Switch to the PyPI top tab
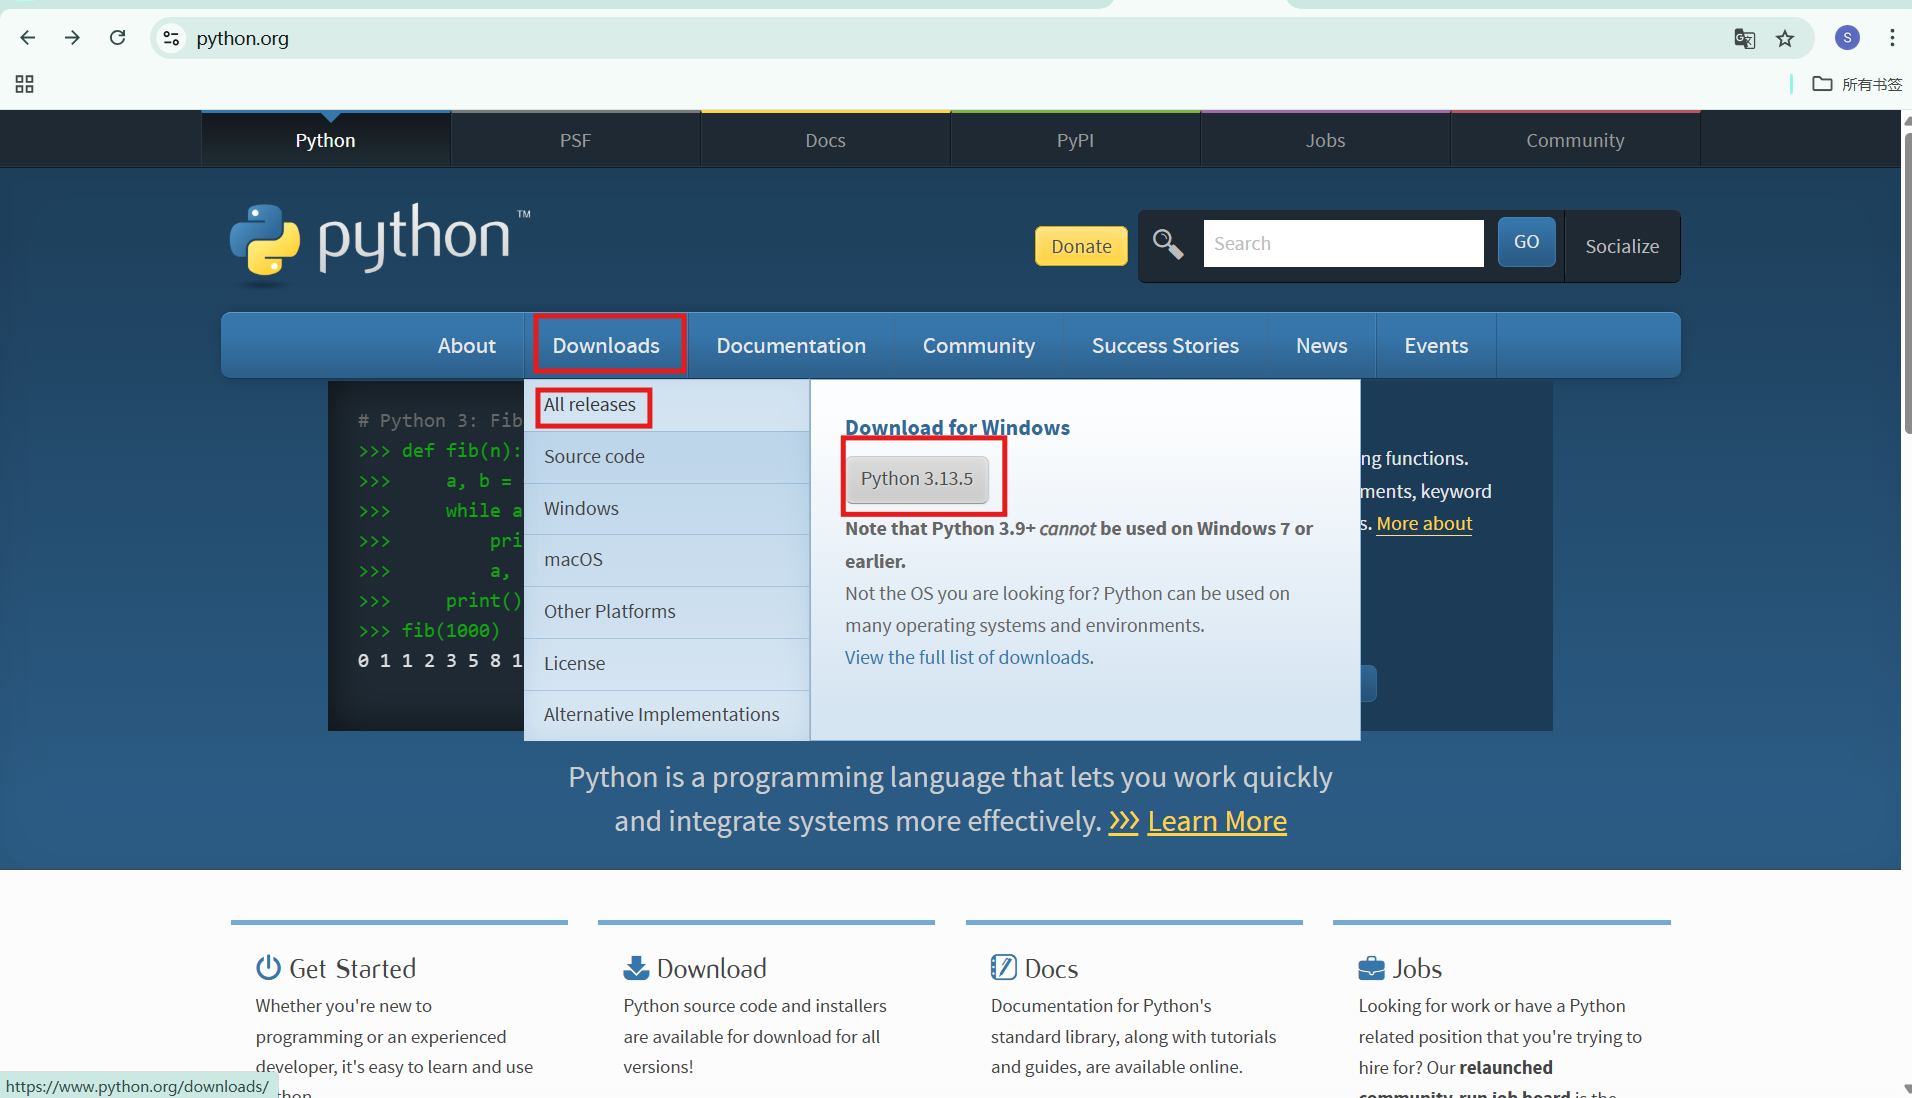 coord(1076,140)
